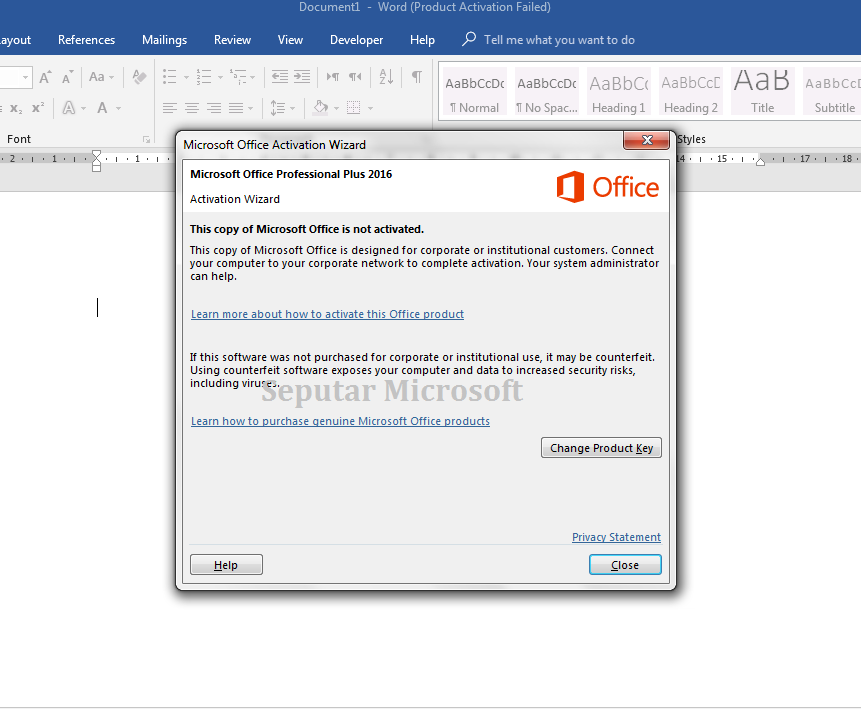Open the Shading color dropdown arrow

coord(337,109)
